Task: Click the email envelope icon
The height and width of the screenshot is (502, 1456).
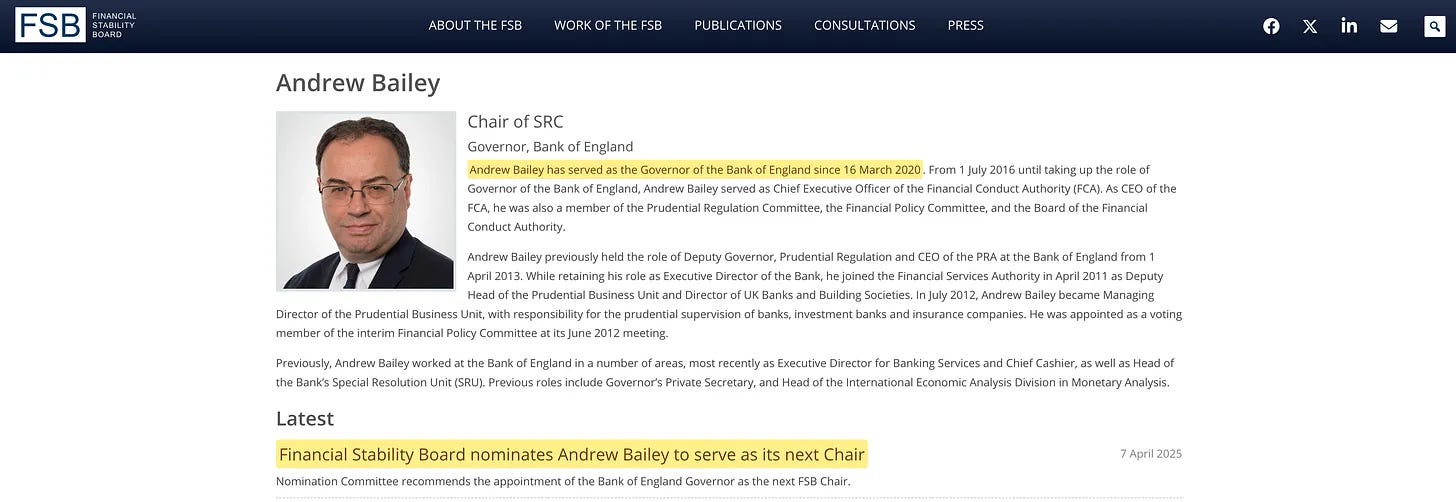Action: (1388, 26)
